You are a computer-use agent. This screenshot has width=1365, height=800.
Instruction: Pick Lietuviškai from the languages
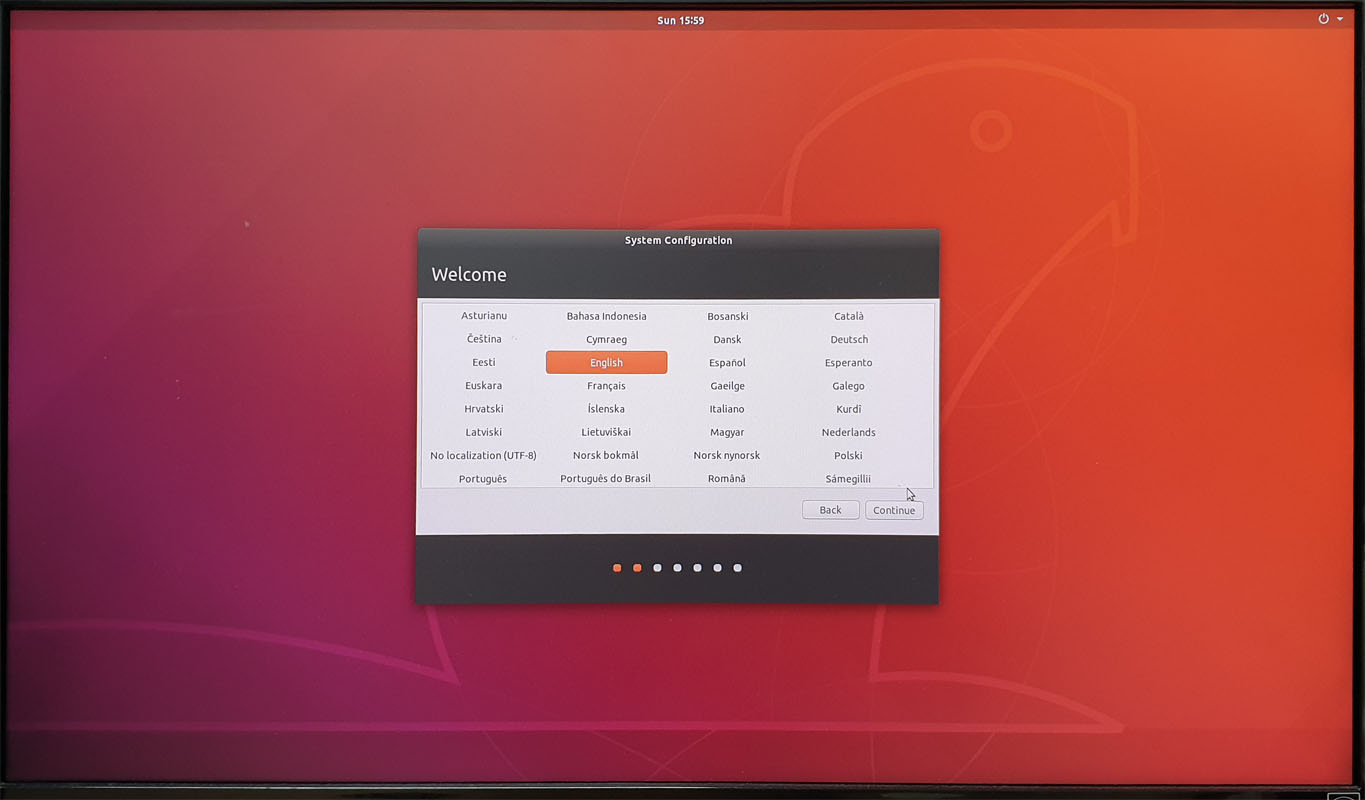(606, 432)
